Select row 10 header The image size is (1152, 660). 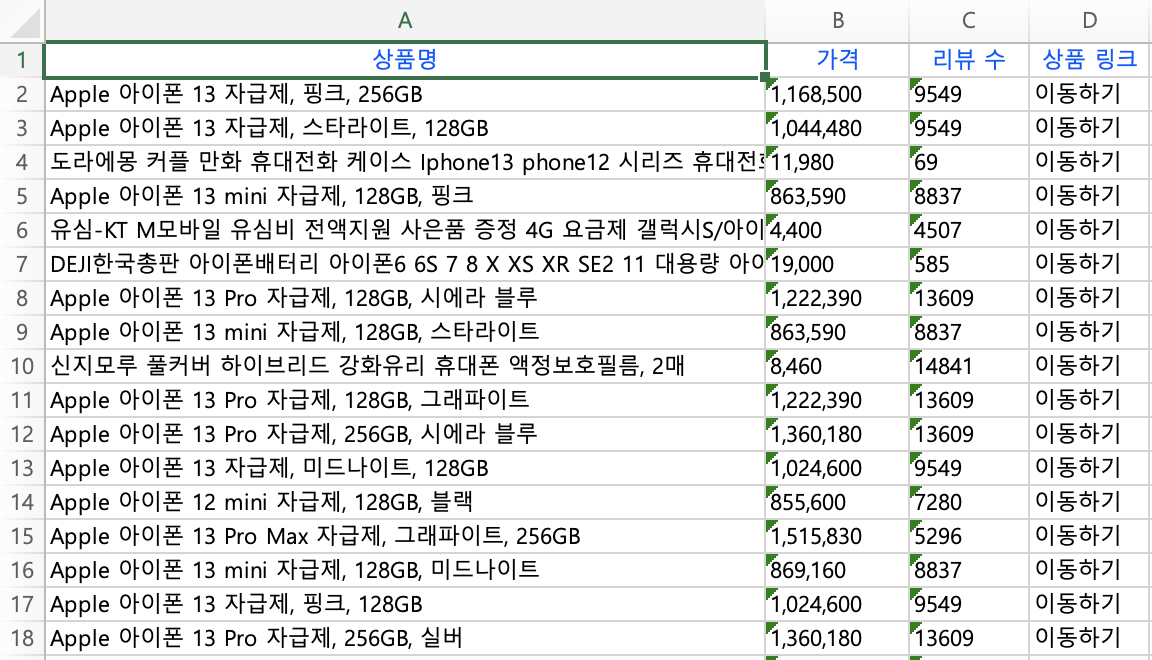click(x=22, y=365)
